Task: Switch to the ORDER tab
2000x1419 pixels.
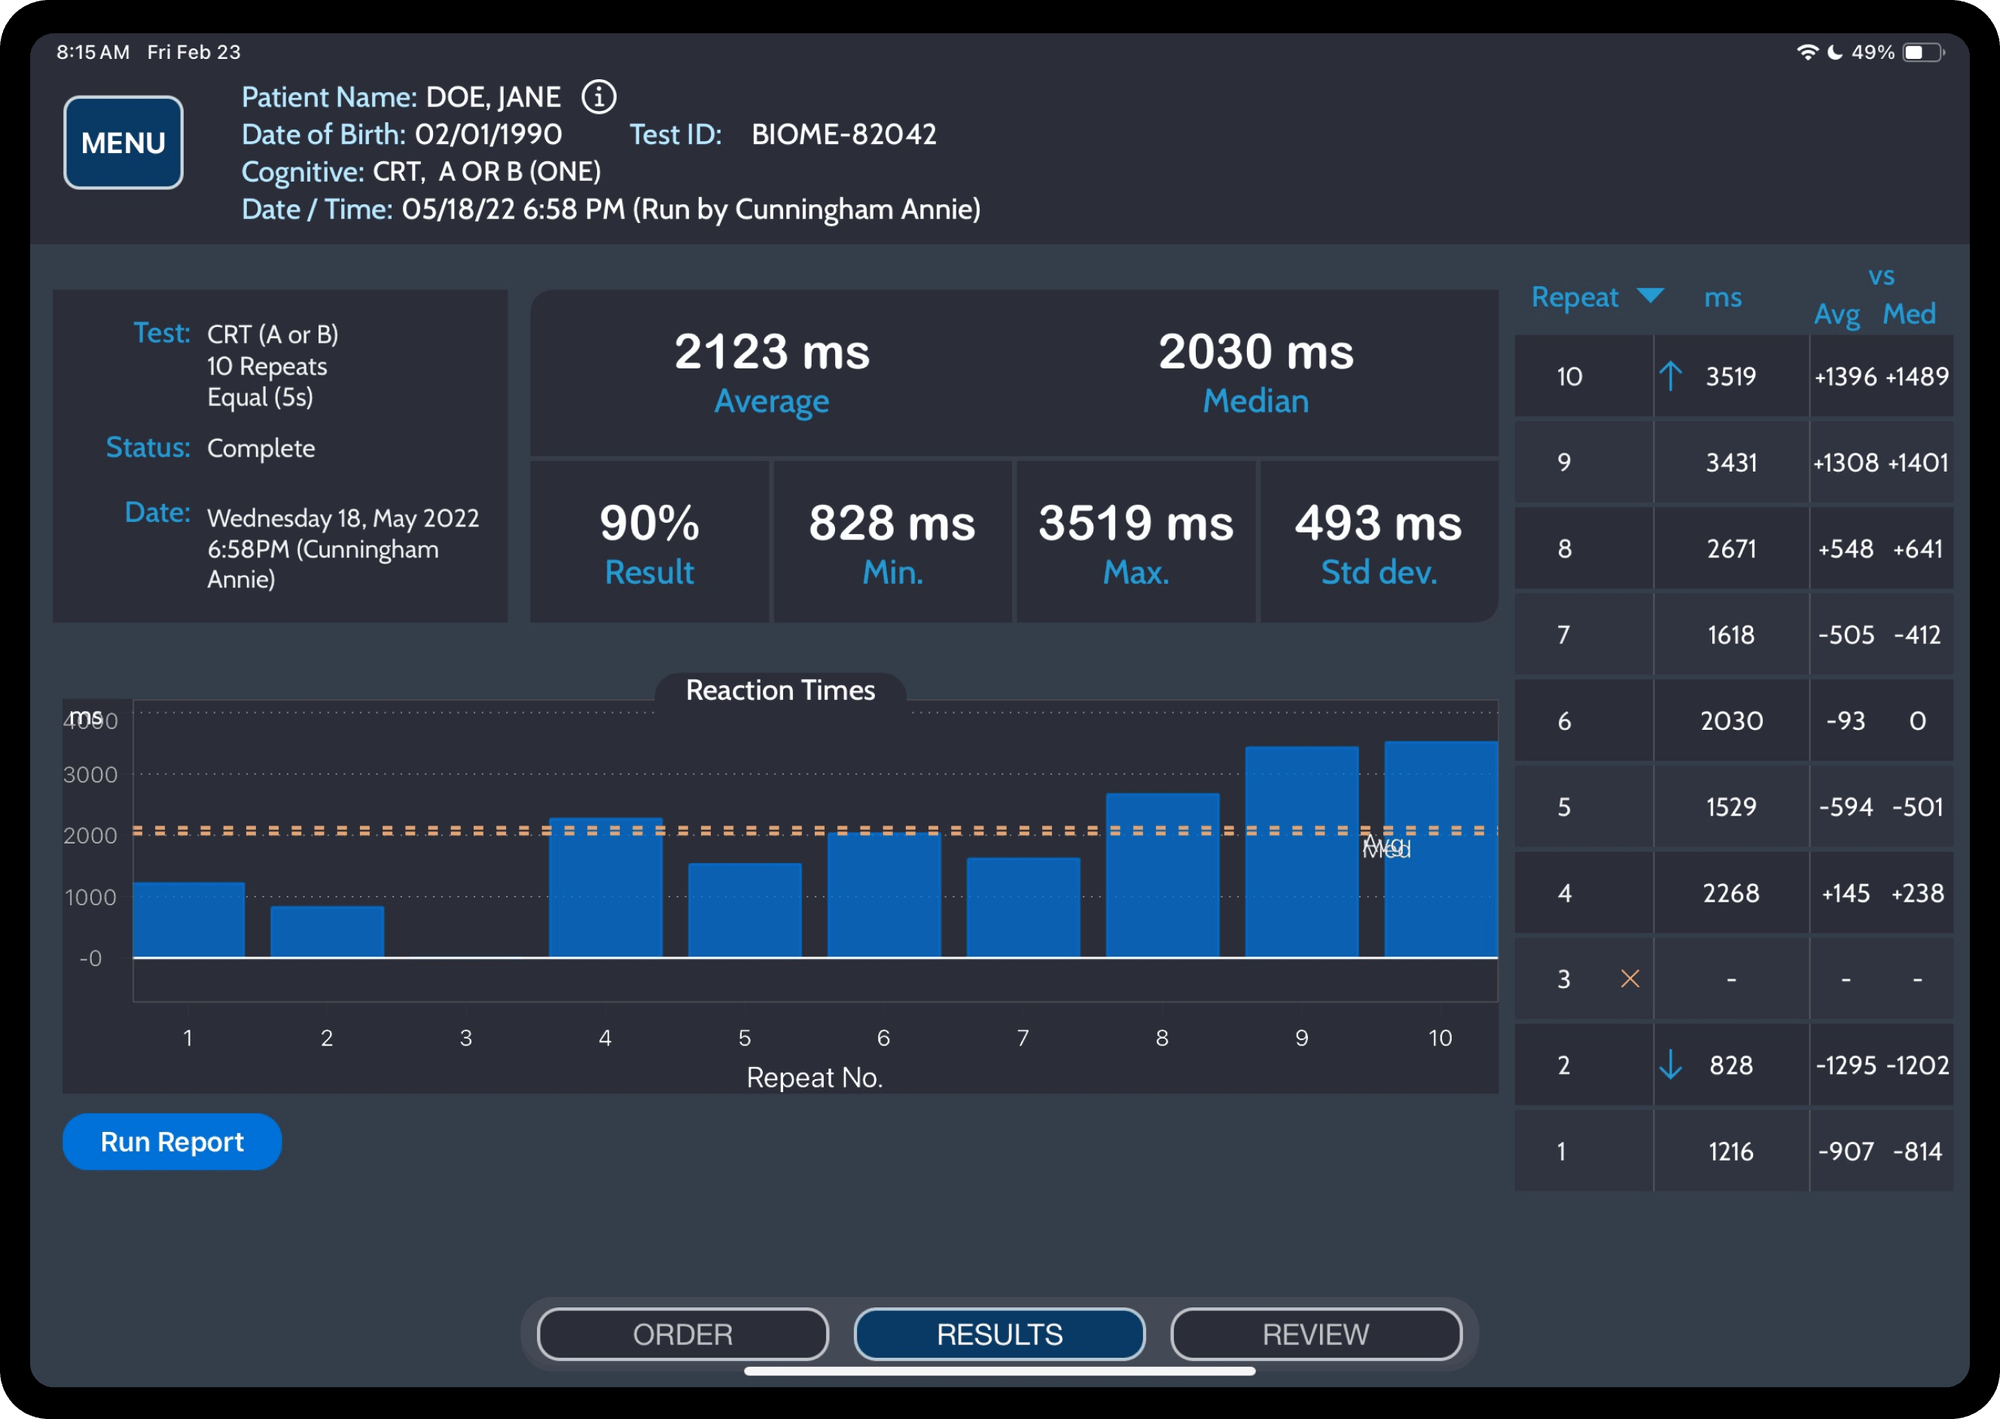Action: tap(683, 1334)
